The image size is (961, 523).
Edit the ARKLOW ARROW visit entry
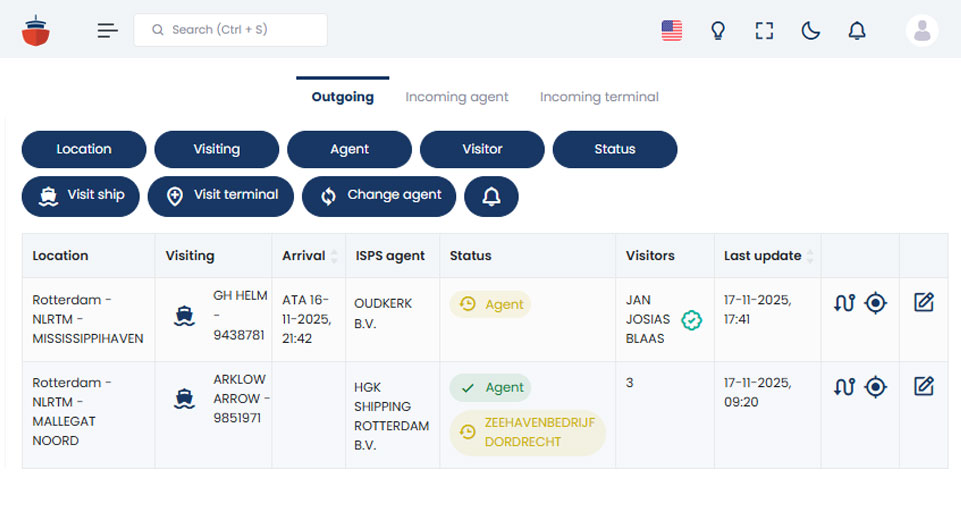924,387
